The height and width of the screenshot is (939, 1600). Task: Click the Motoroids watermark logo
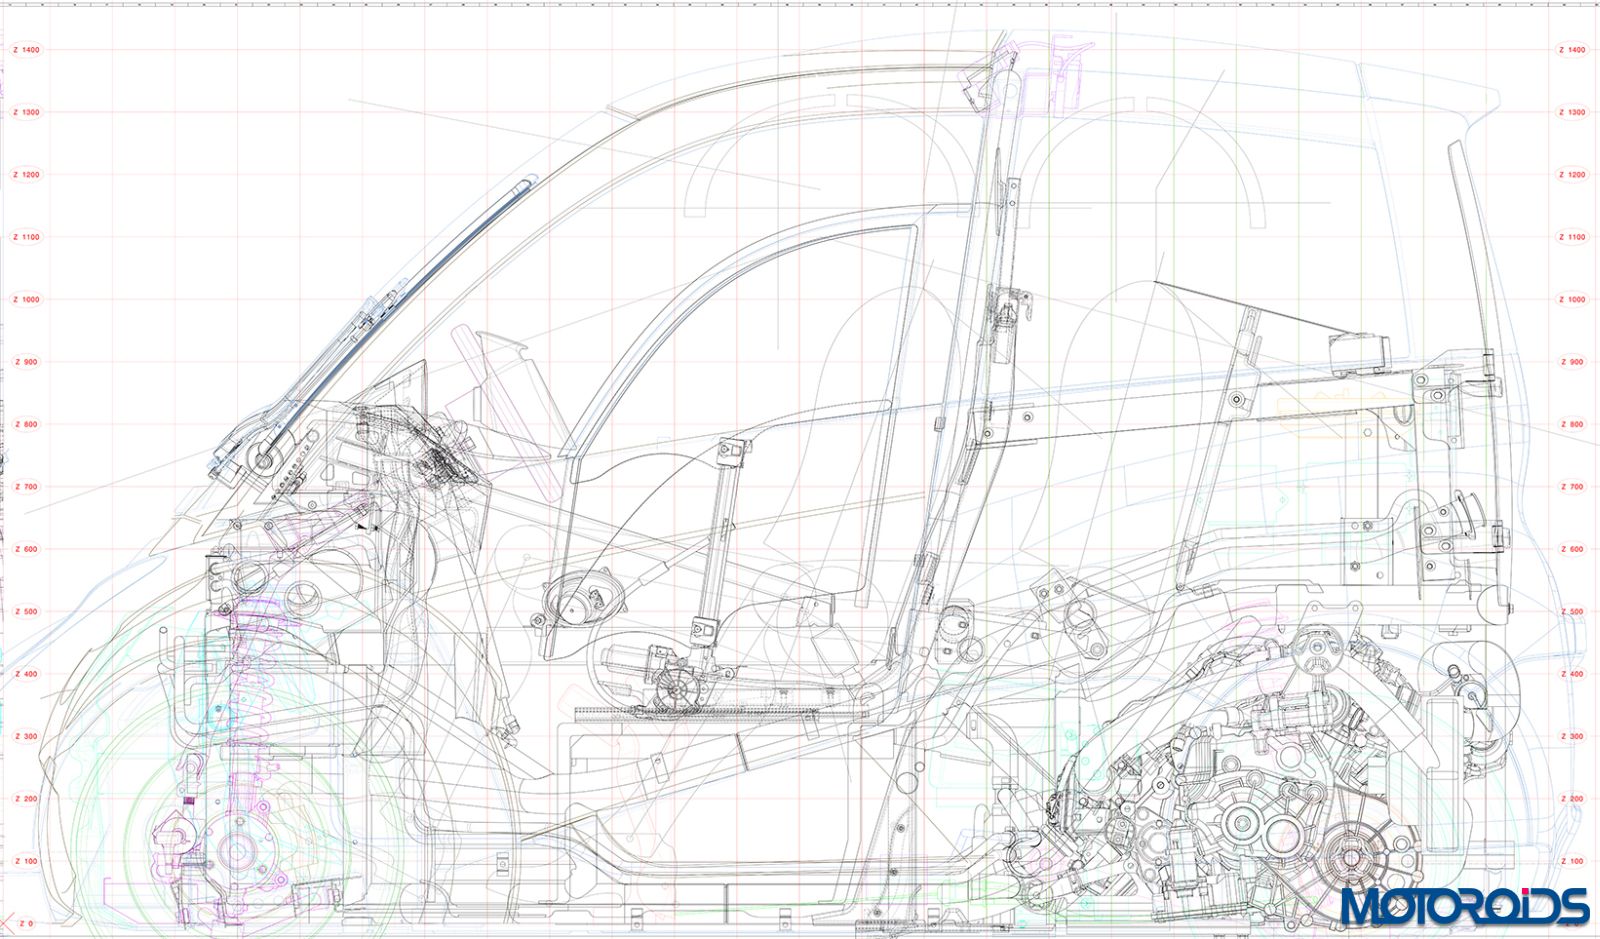pos(1464,905)
